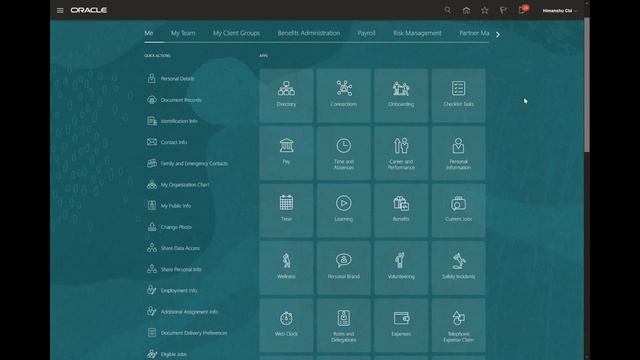Open the My Client Groups tab

[236, 33]
